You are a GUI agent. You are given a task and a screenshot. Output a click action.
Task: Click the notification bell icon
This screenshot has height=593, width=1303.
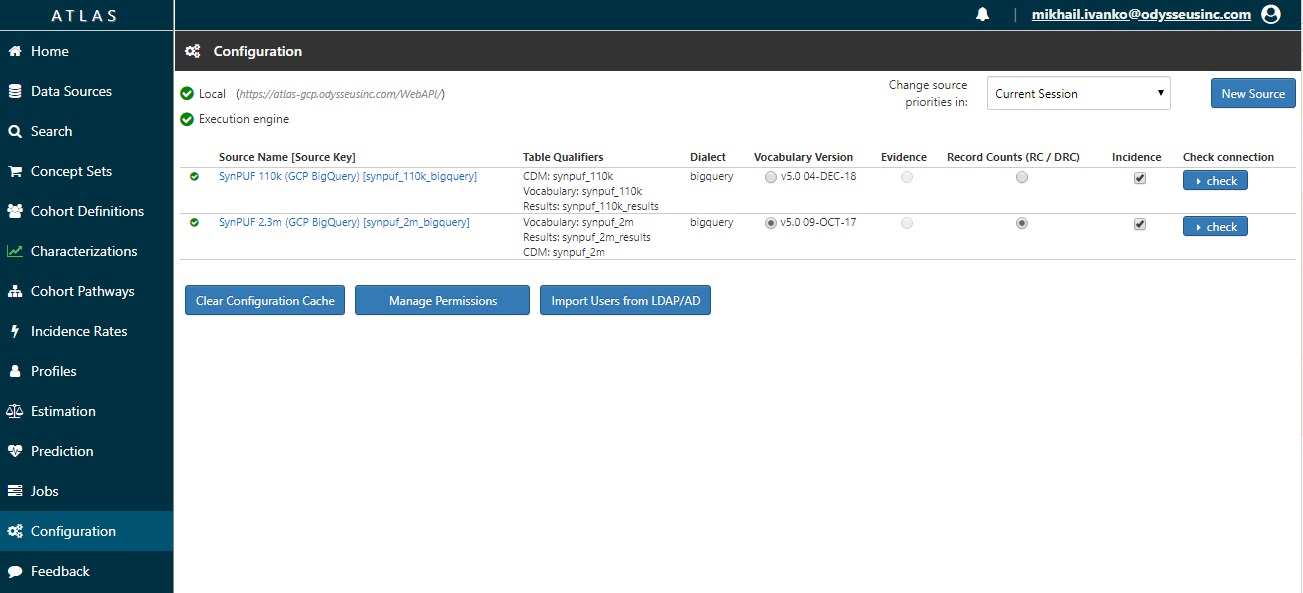pyautogui.click(x=982, y=14)
